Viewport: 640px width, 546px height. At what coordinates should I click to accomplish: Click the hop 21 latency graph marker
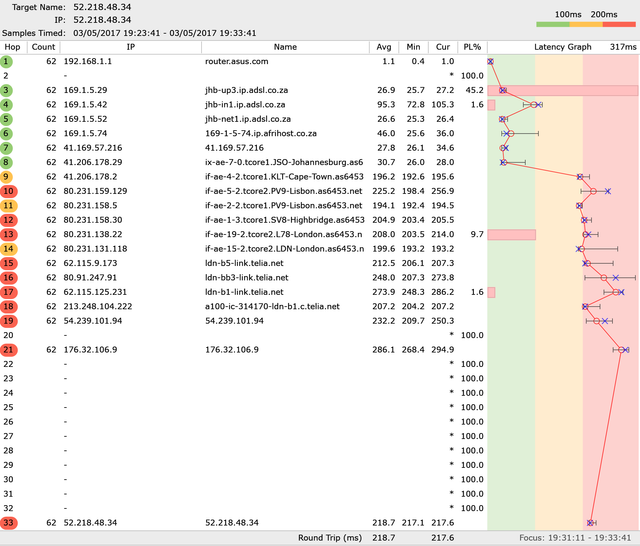[x=621, y=350]
